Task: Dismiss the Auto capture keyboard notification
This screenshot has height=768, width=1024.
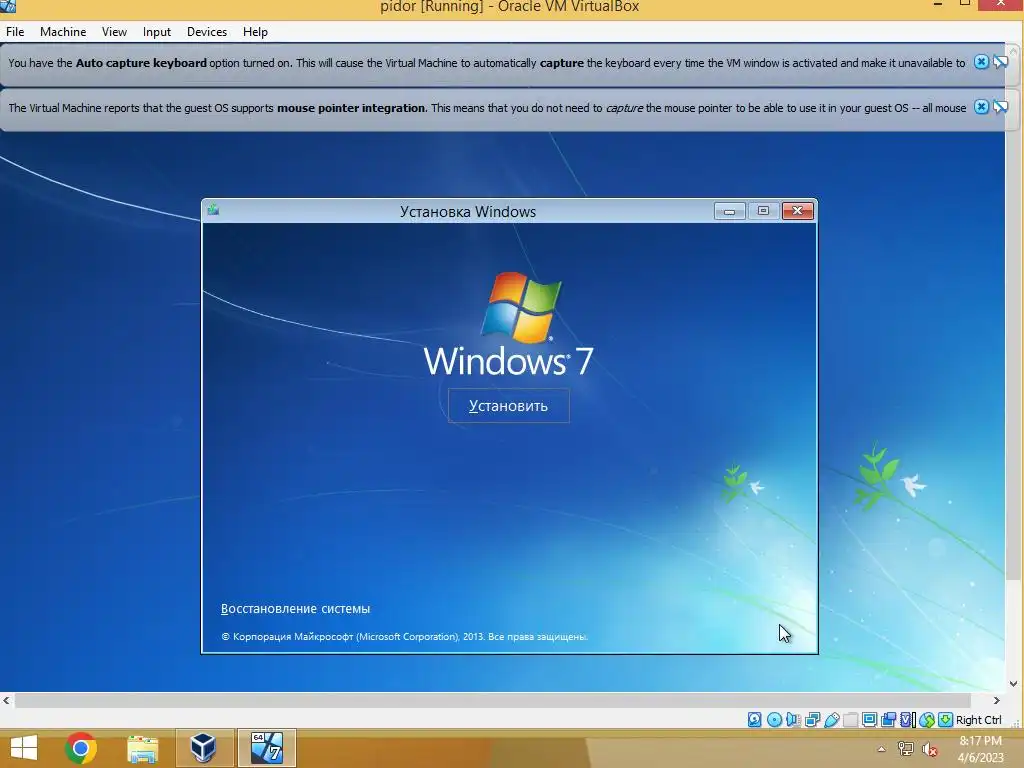Action: 981,62
